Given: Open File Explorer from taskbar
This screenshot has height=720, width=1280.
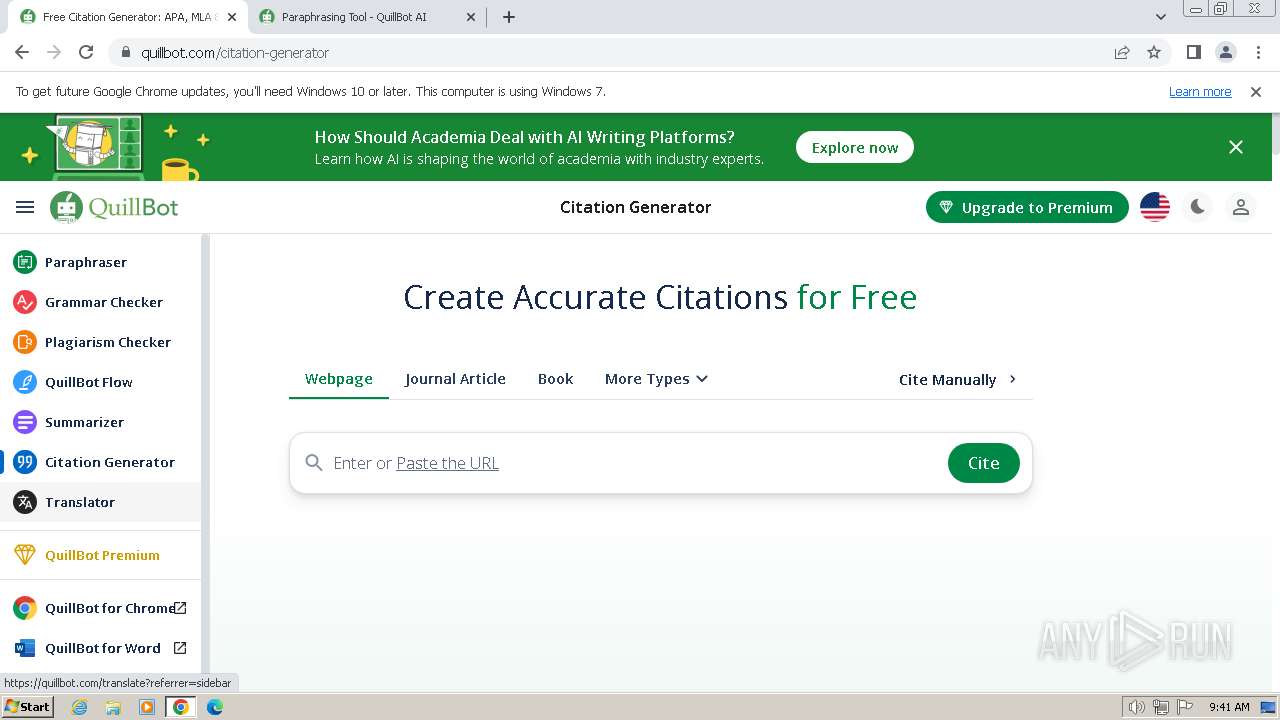Looking at the screenshot, I should click(113, 707).
